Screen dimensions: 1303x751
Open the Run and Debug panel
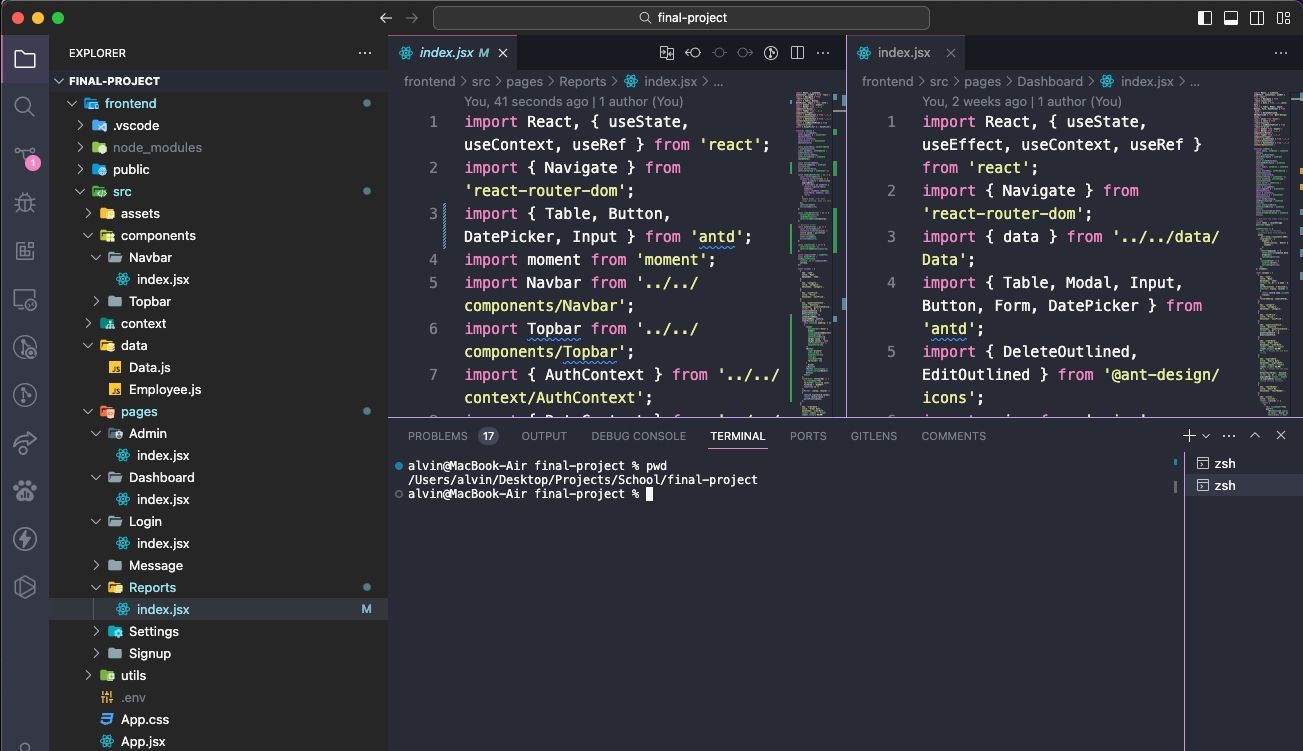26,202
